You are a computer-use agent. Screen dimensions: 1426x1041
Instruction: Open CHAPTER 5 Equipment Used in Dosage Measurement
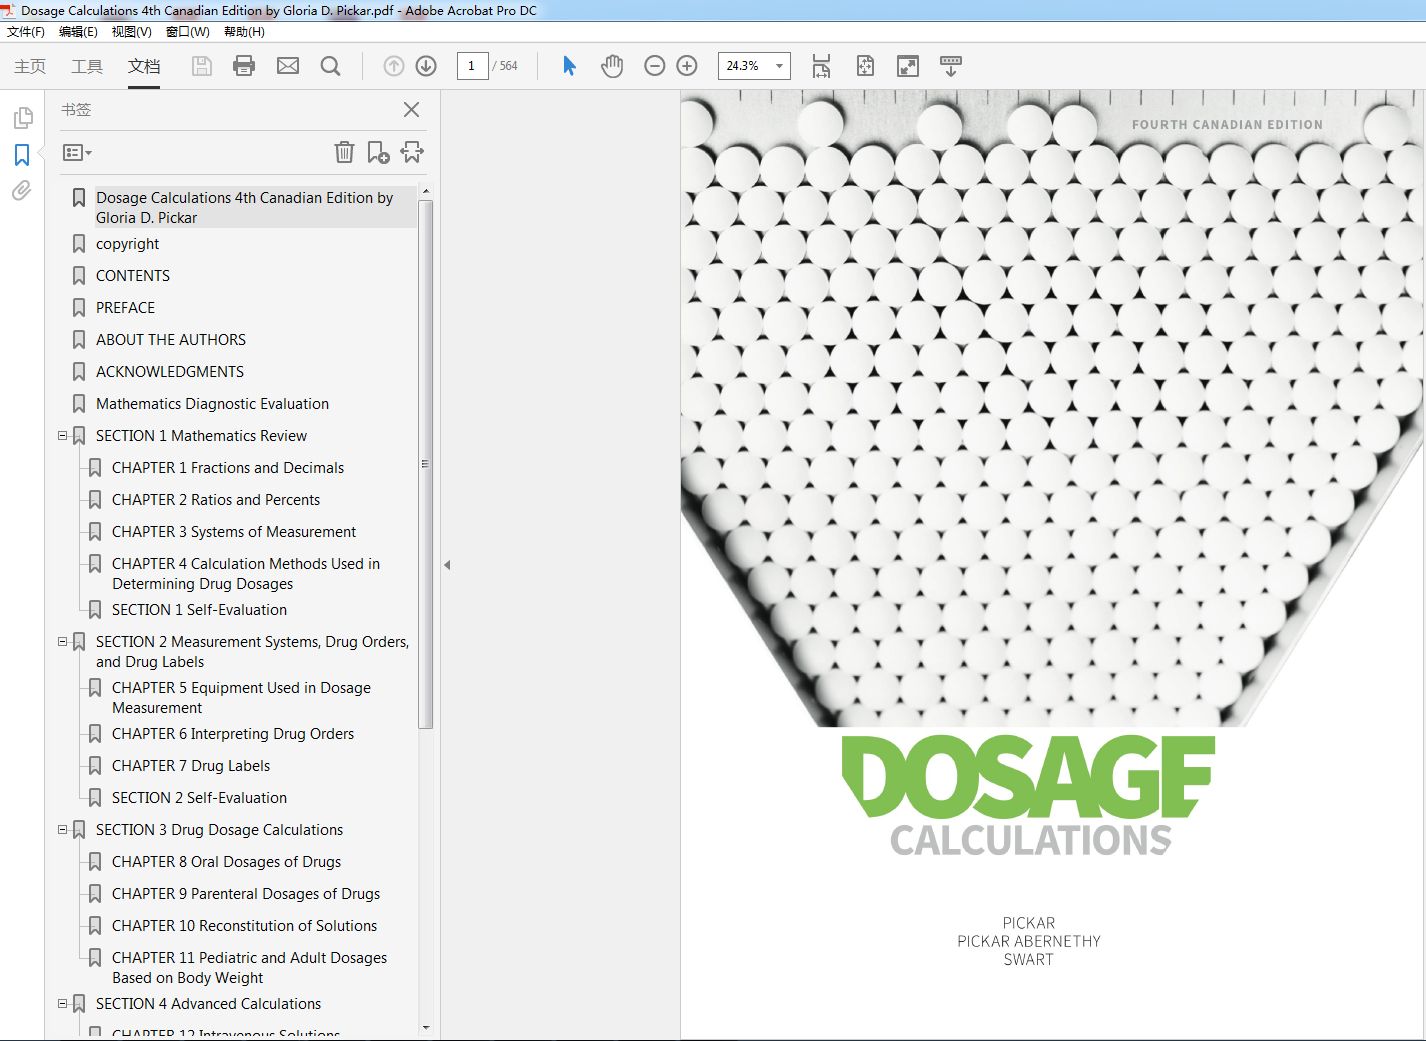(241, 698)
